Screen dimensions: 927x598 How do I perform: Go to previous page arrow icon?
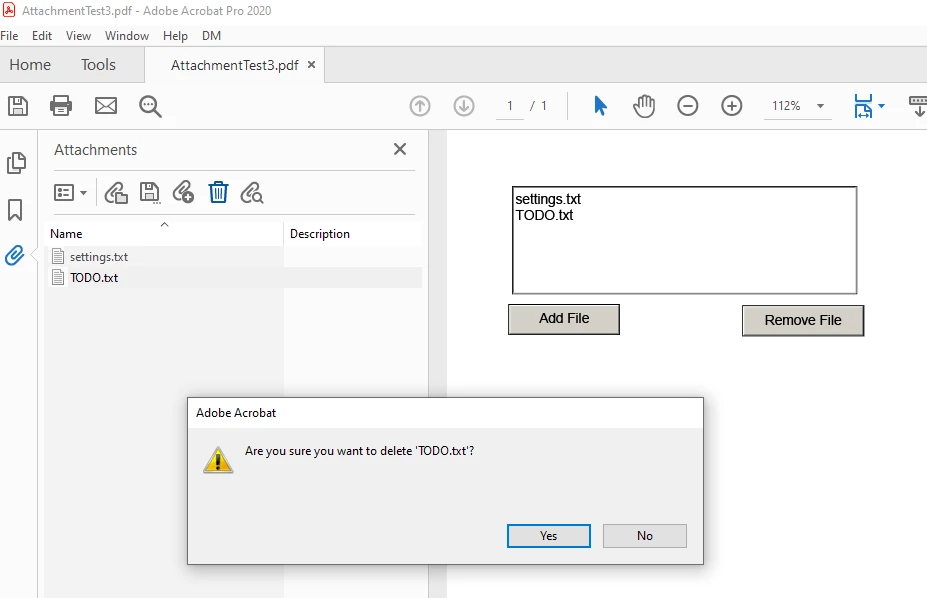pyautogui.click(x=420, y=106)
